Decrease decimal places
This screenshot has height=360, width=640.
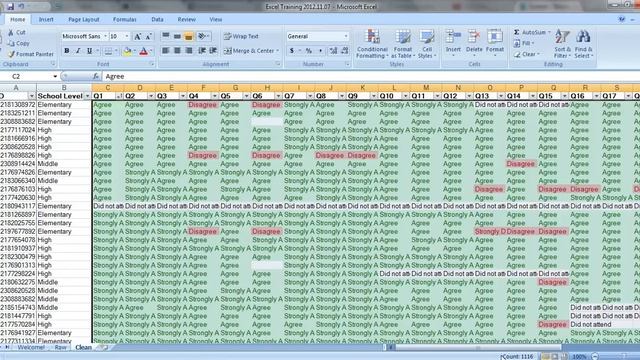[x=345, y=51]
